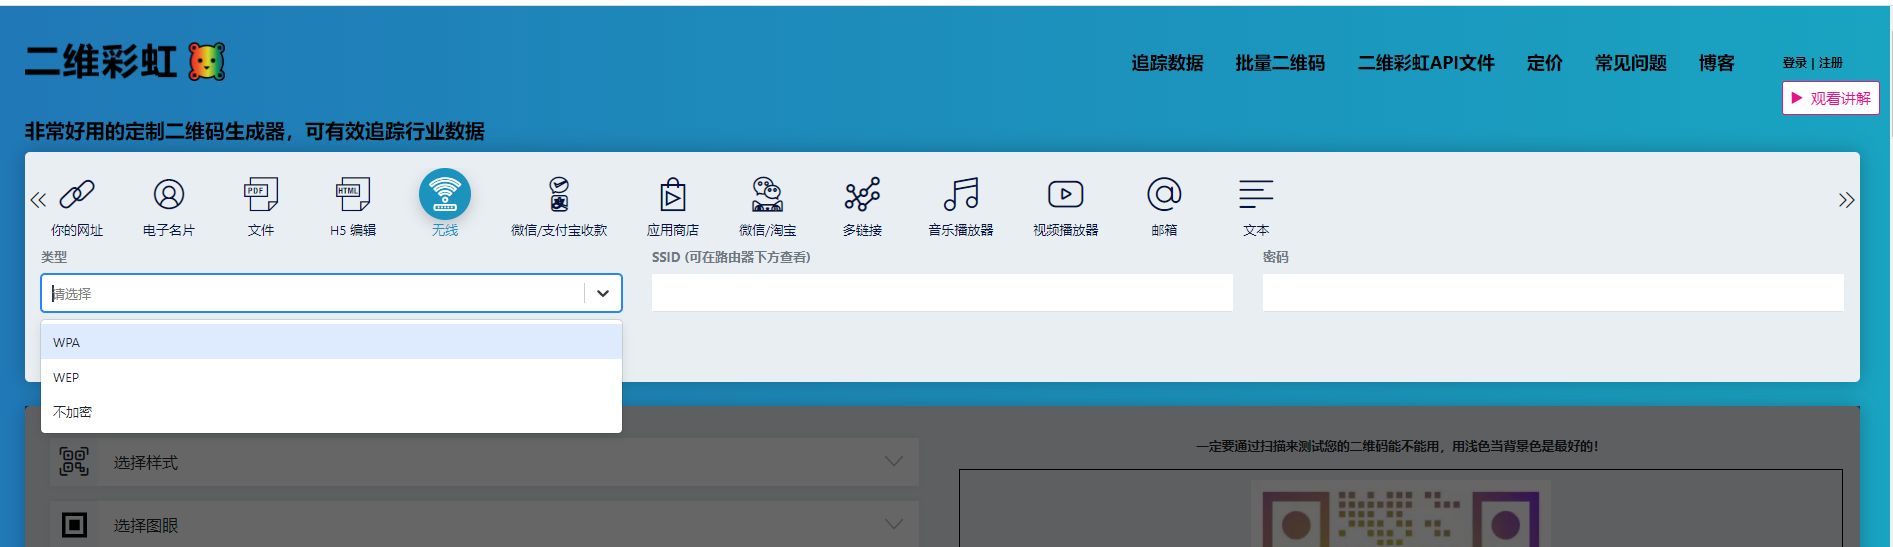Collapse the 类型 dropdown using its arrow
The image size is (1893, 547).
pos(603,294)
